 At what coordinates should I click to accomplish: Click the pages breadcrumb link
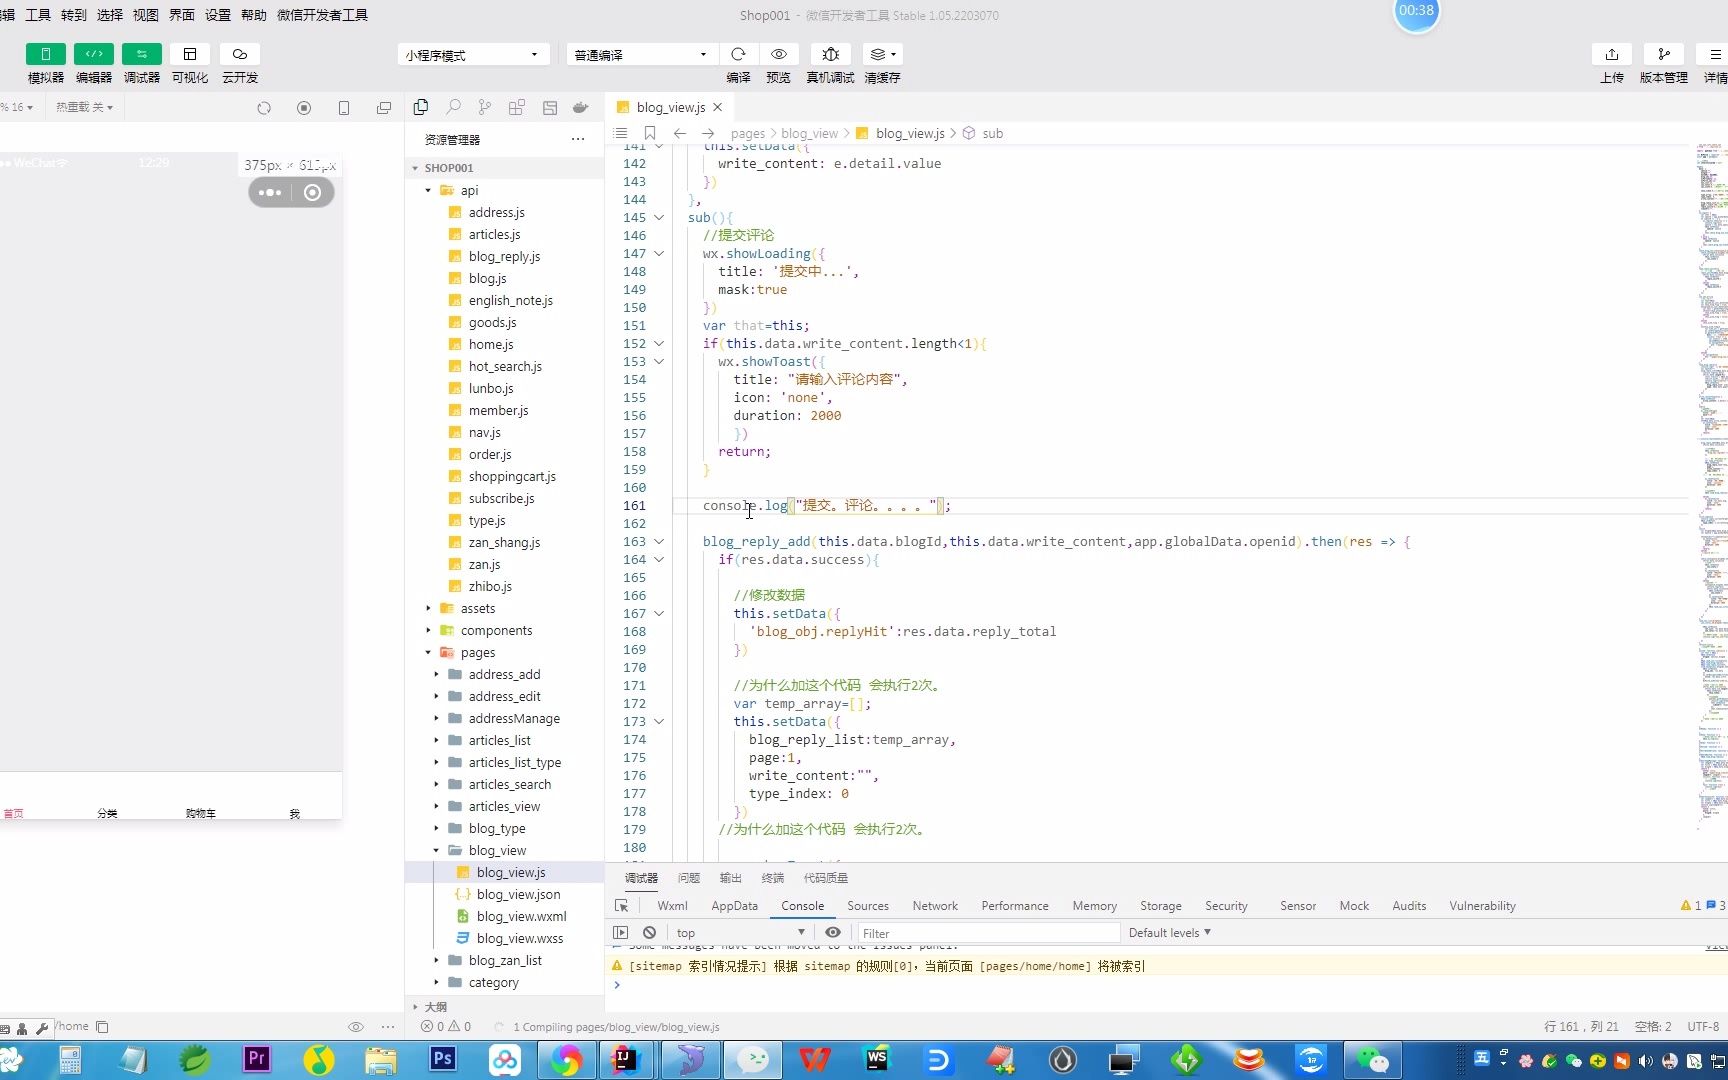pos(747,133)
